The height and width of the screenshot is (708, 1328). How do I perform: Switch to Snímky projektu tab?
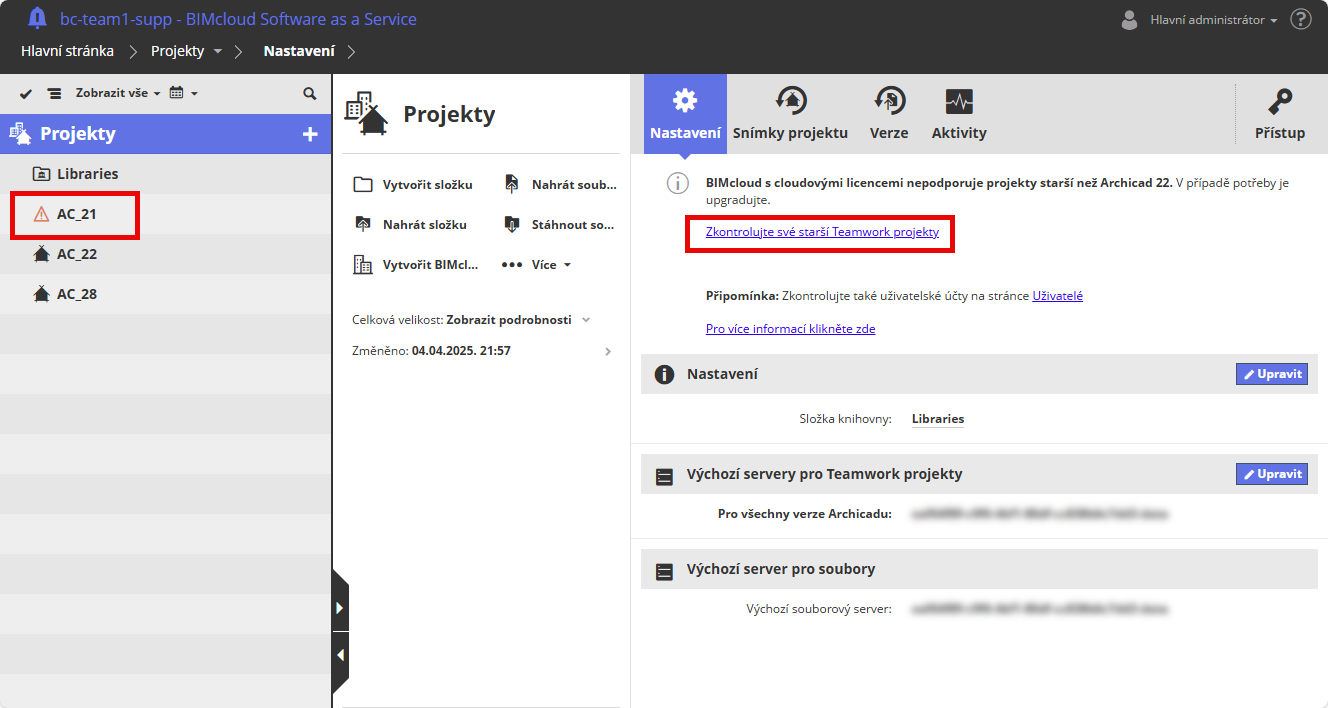click(x=790, y=114)
